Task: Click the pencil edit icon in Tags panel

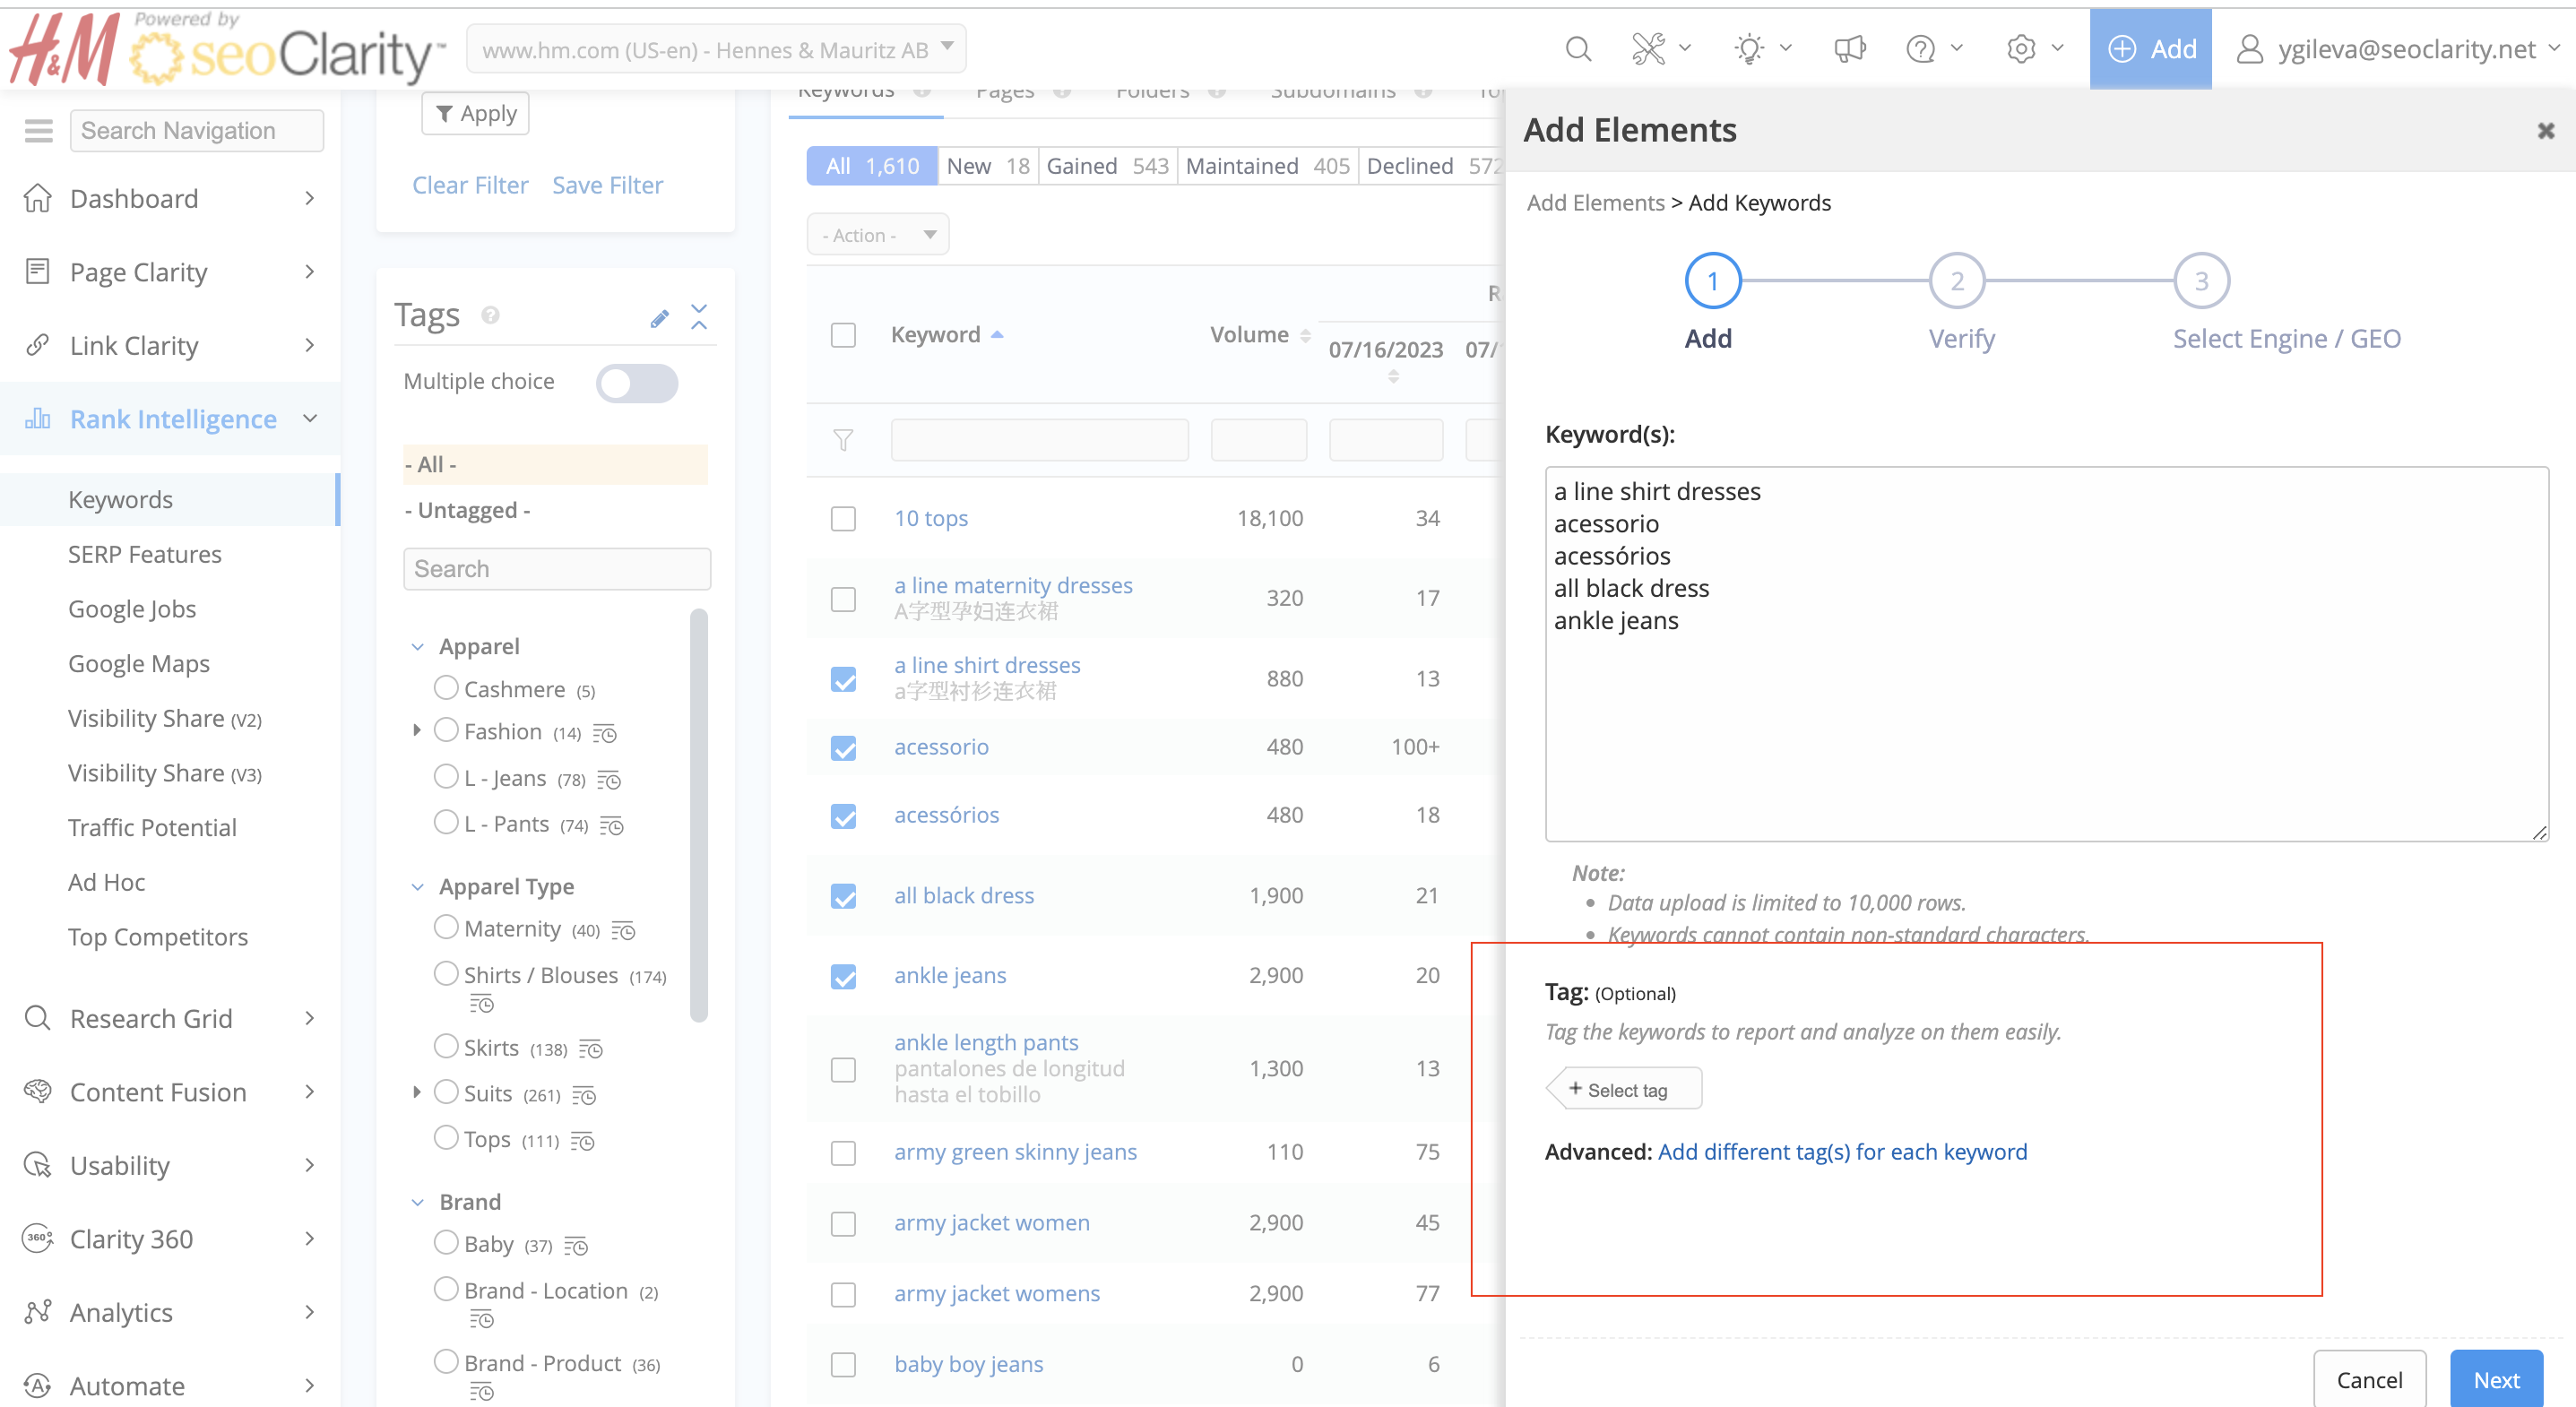Action: tap(659, 318)
